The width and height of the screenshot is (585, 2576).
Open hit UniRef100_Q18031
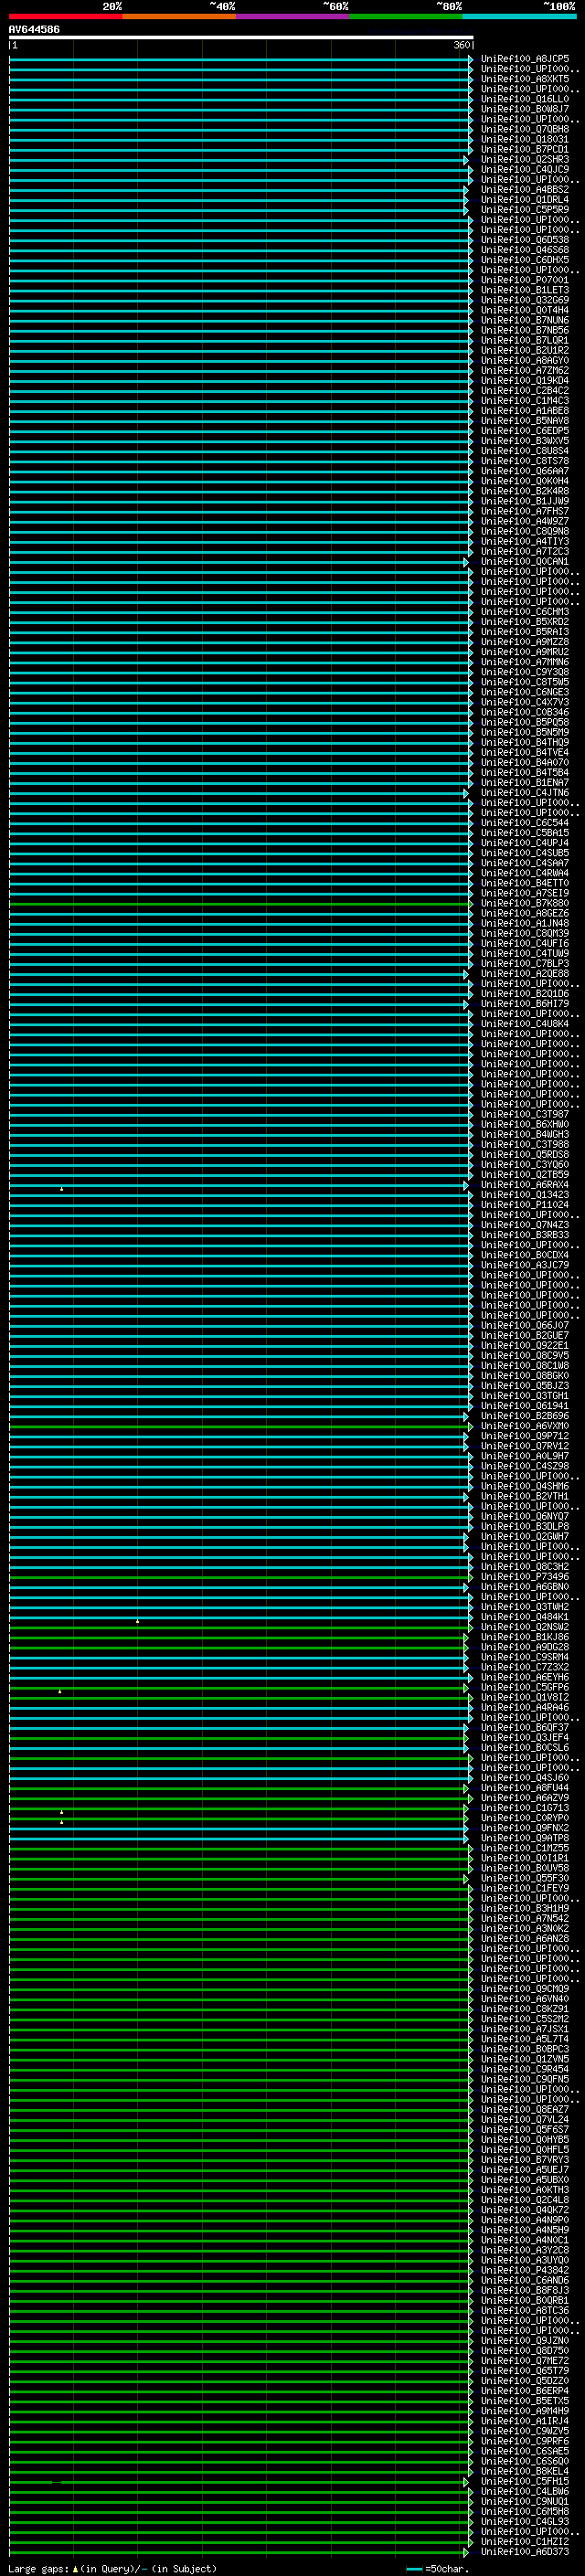(x=525, y=139)
